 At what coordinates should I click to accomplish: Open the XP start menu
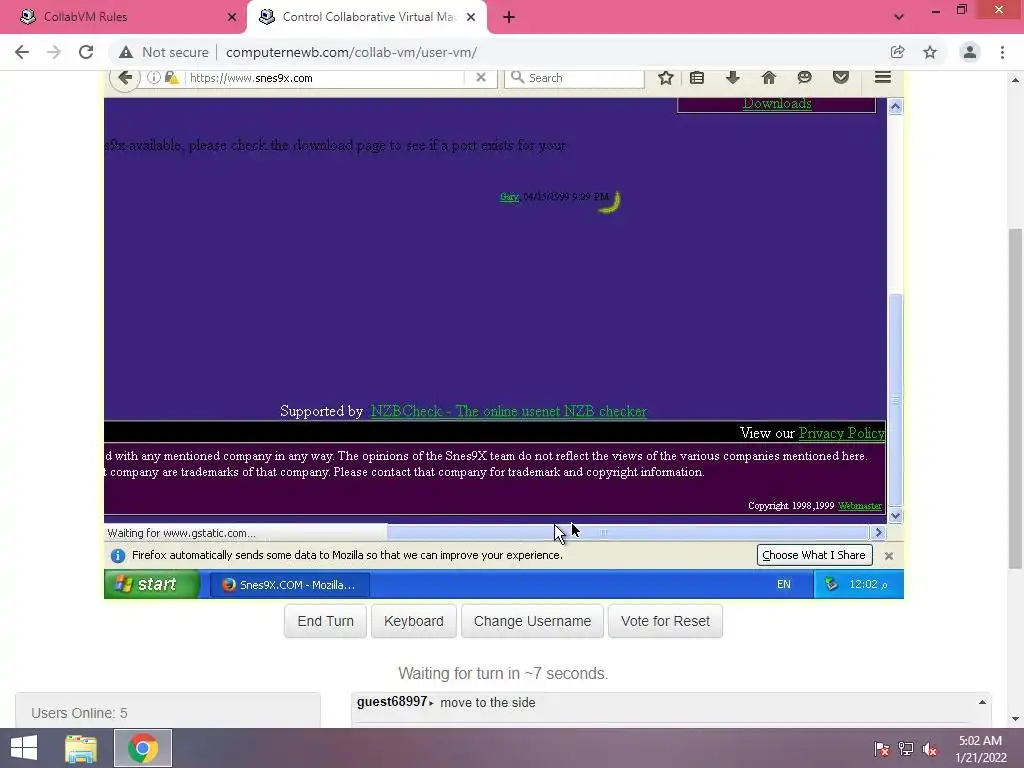point(153,584)
